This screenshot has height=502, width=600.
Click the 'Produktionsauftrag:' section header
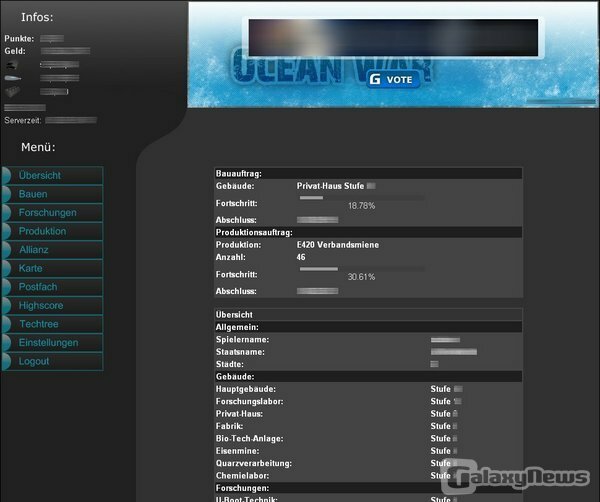(x=368, y=232)
